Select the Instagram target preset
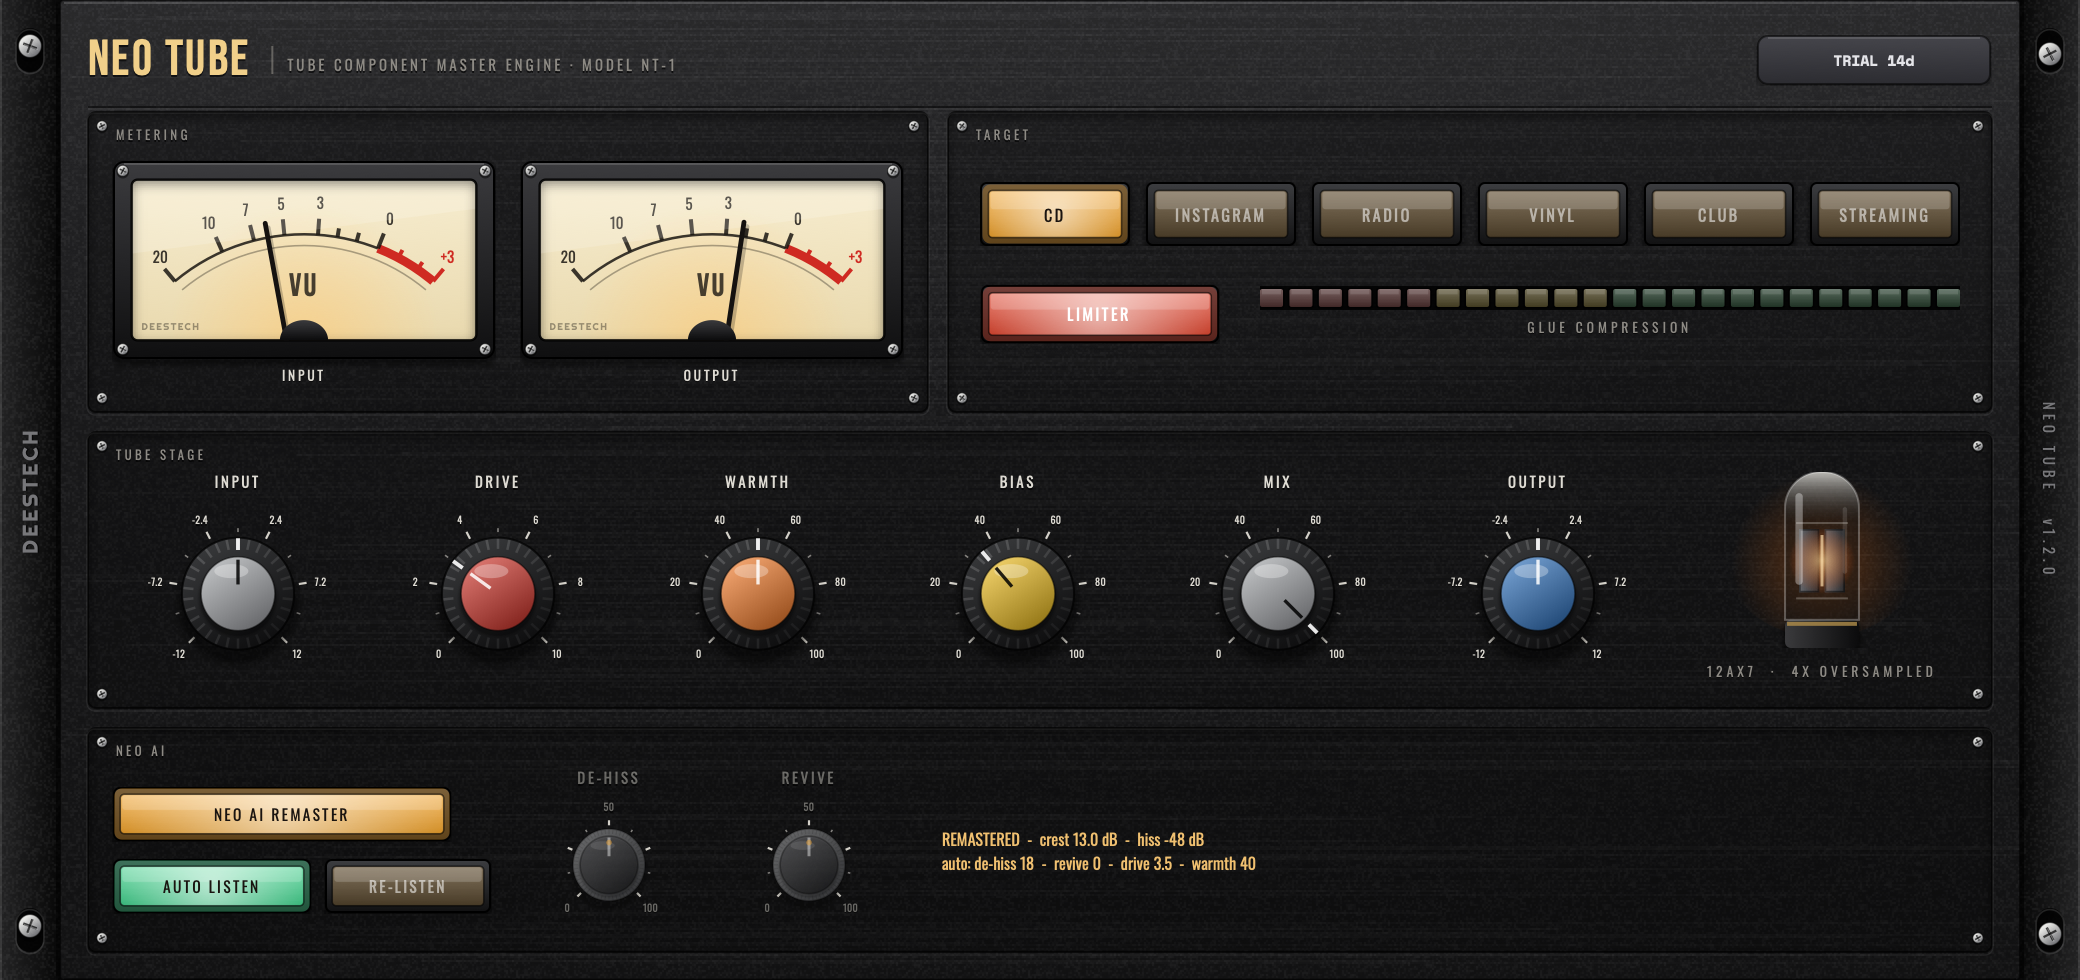Screen dimensions: 2080x980 (x=1220, y=214)
